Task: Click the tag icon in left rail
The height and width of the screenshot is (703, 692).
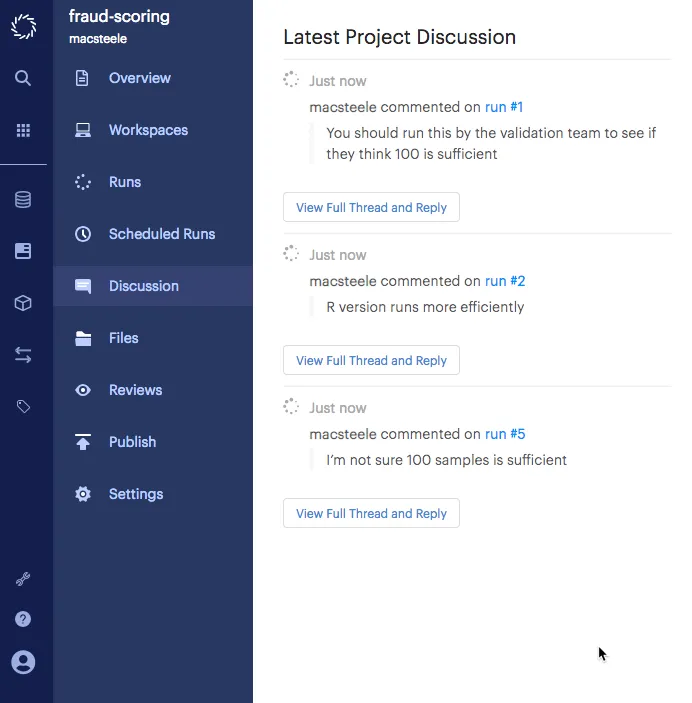Action: (23, 407)
